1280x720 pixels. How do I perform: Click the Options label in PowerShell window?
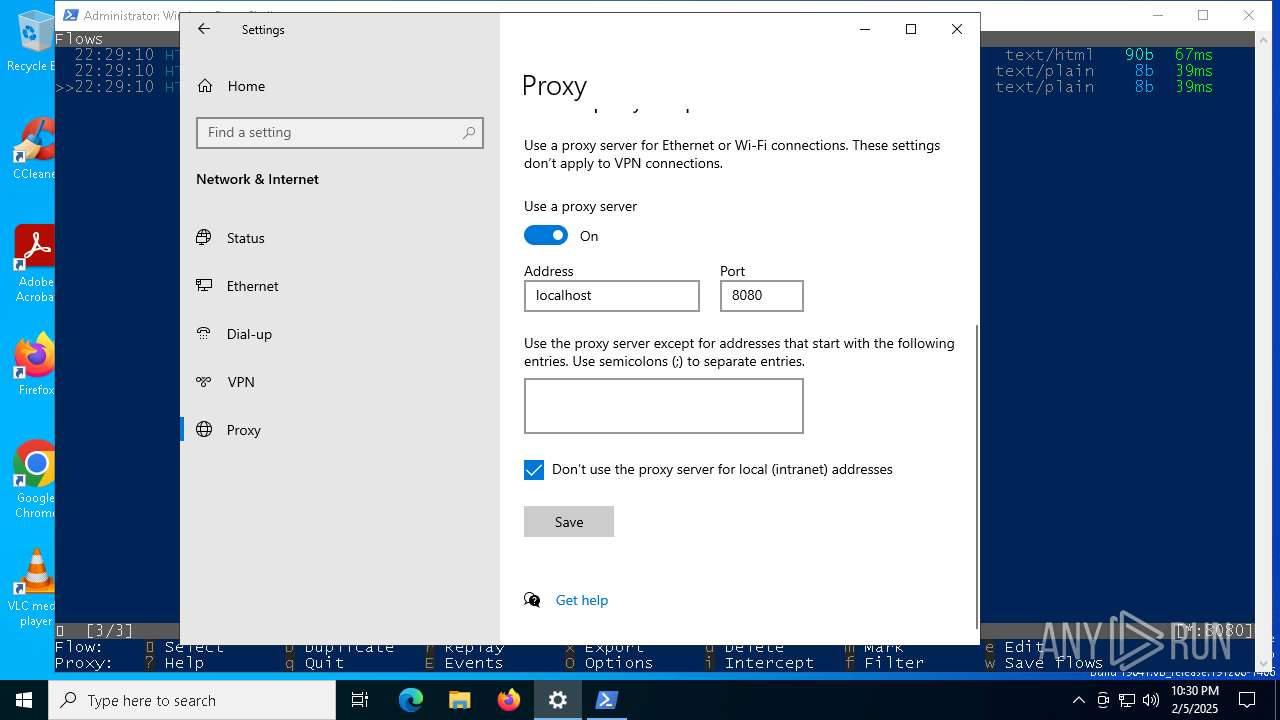point(618,663)
